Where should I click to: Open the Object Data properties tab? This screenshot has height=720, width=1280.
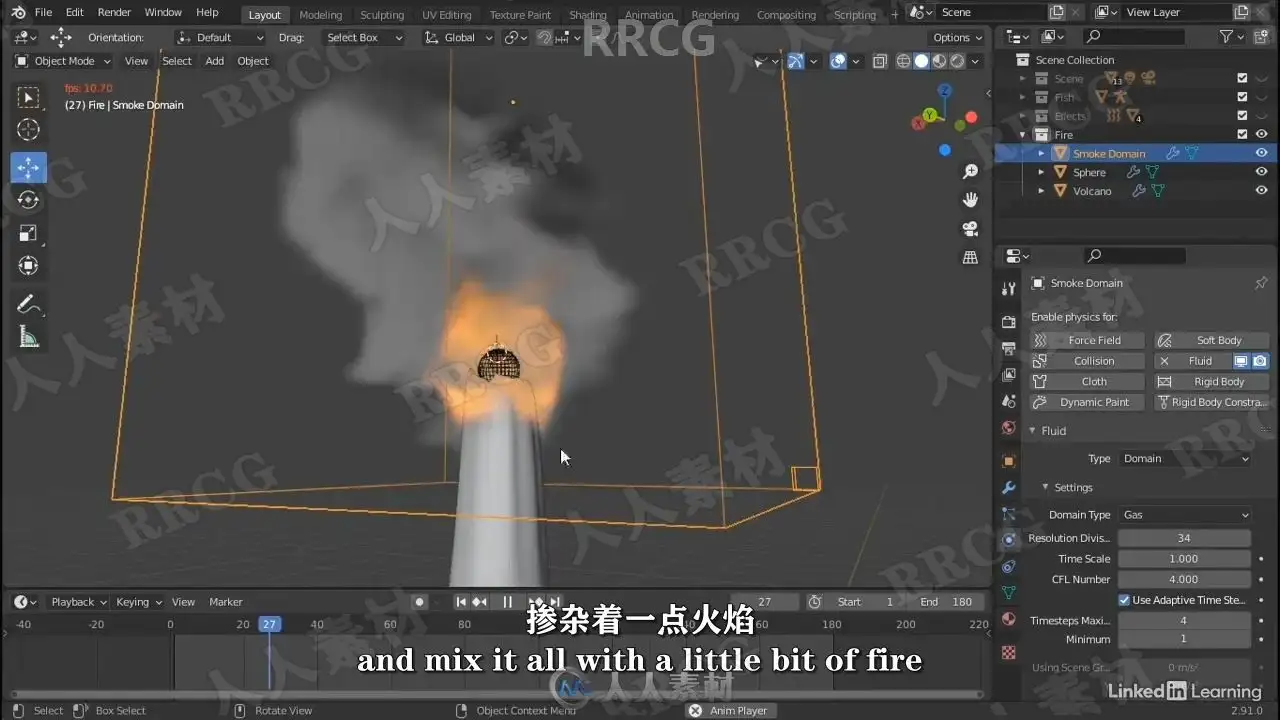click(1009, 592)
